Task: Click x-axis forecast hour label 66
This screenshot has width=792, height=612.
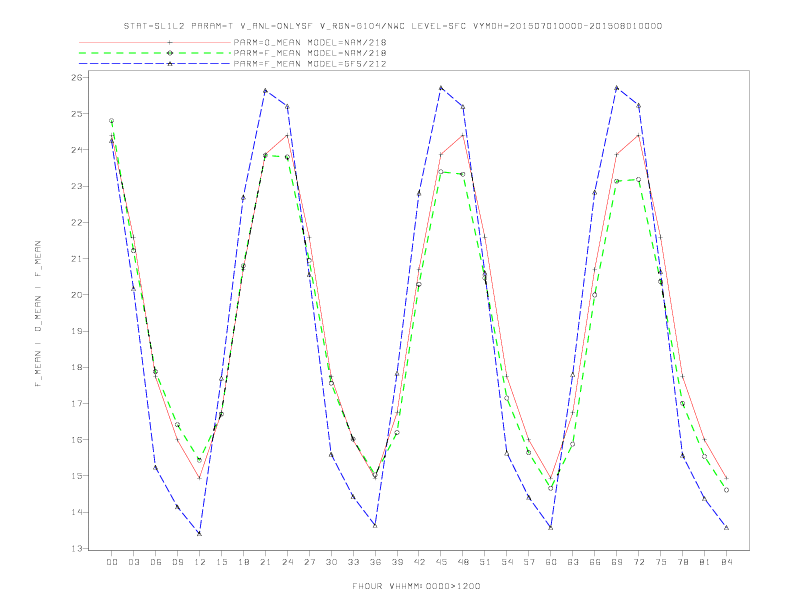Action: click(x=595, y=562)
